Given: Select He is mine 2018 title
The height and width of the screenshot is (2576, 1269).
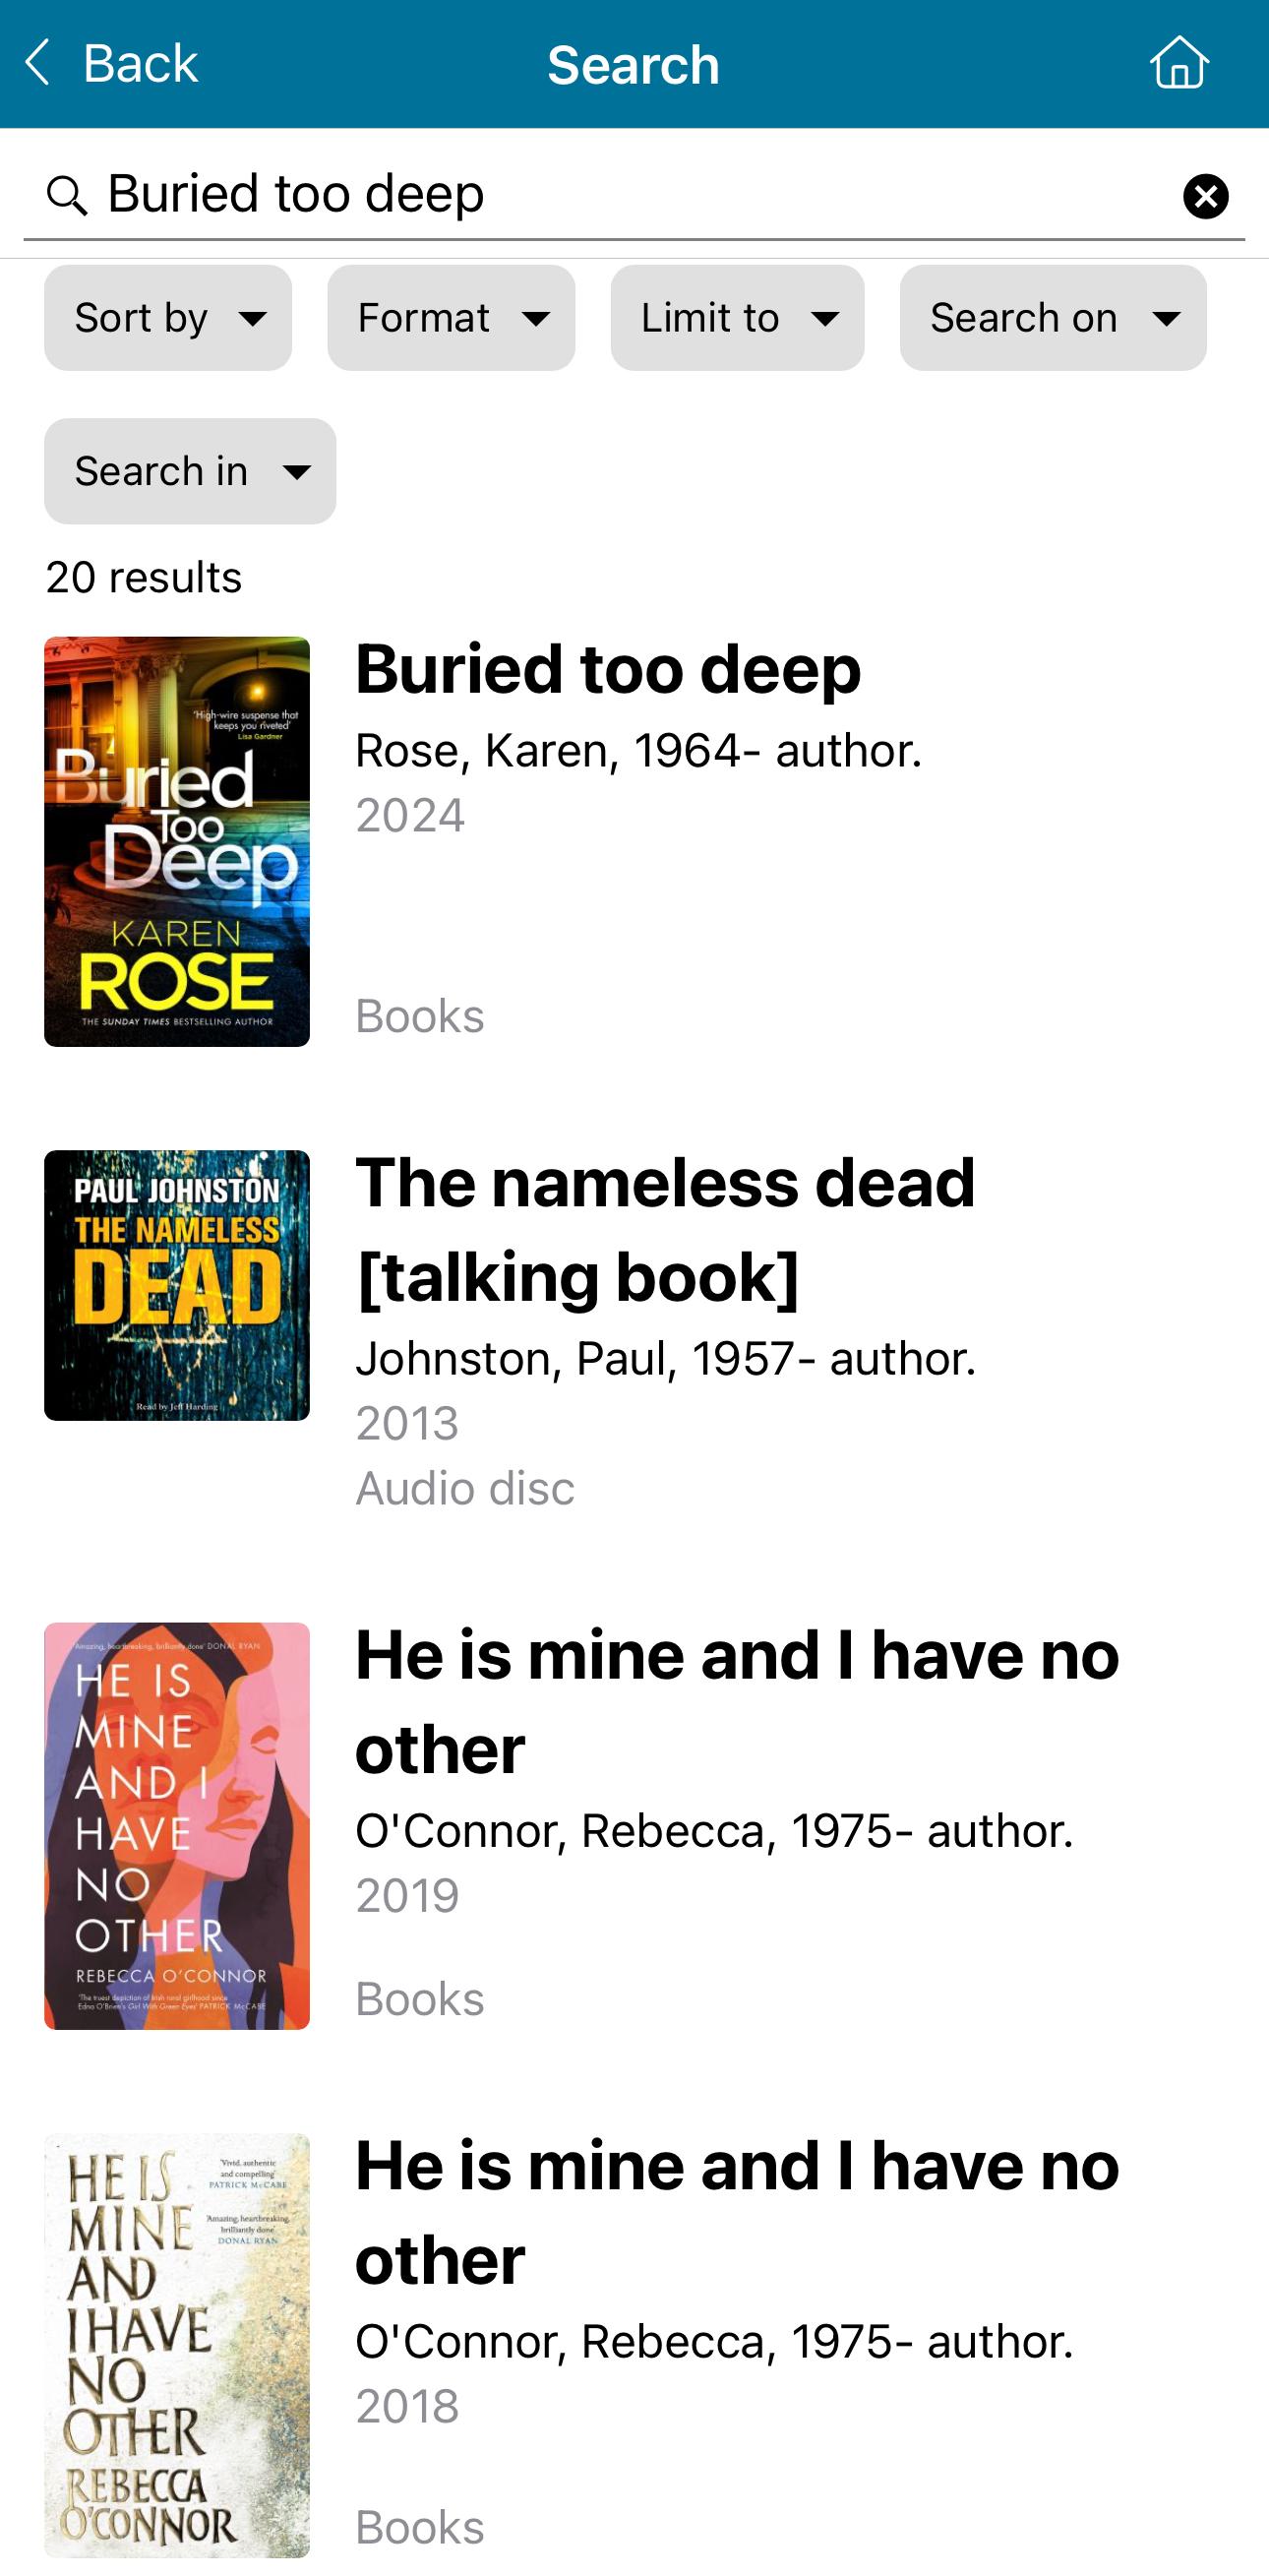Looking at the screenshot, I should click(737, 2213).
